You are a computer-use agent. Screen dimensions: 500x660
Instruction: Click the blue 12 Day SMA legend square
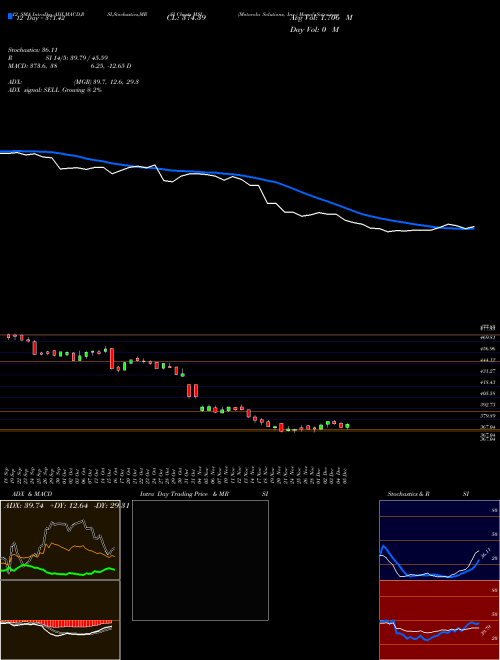pyautogui.click(x=11, y=16)
